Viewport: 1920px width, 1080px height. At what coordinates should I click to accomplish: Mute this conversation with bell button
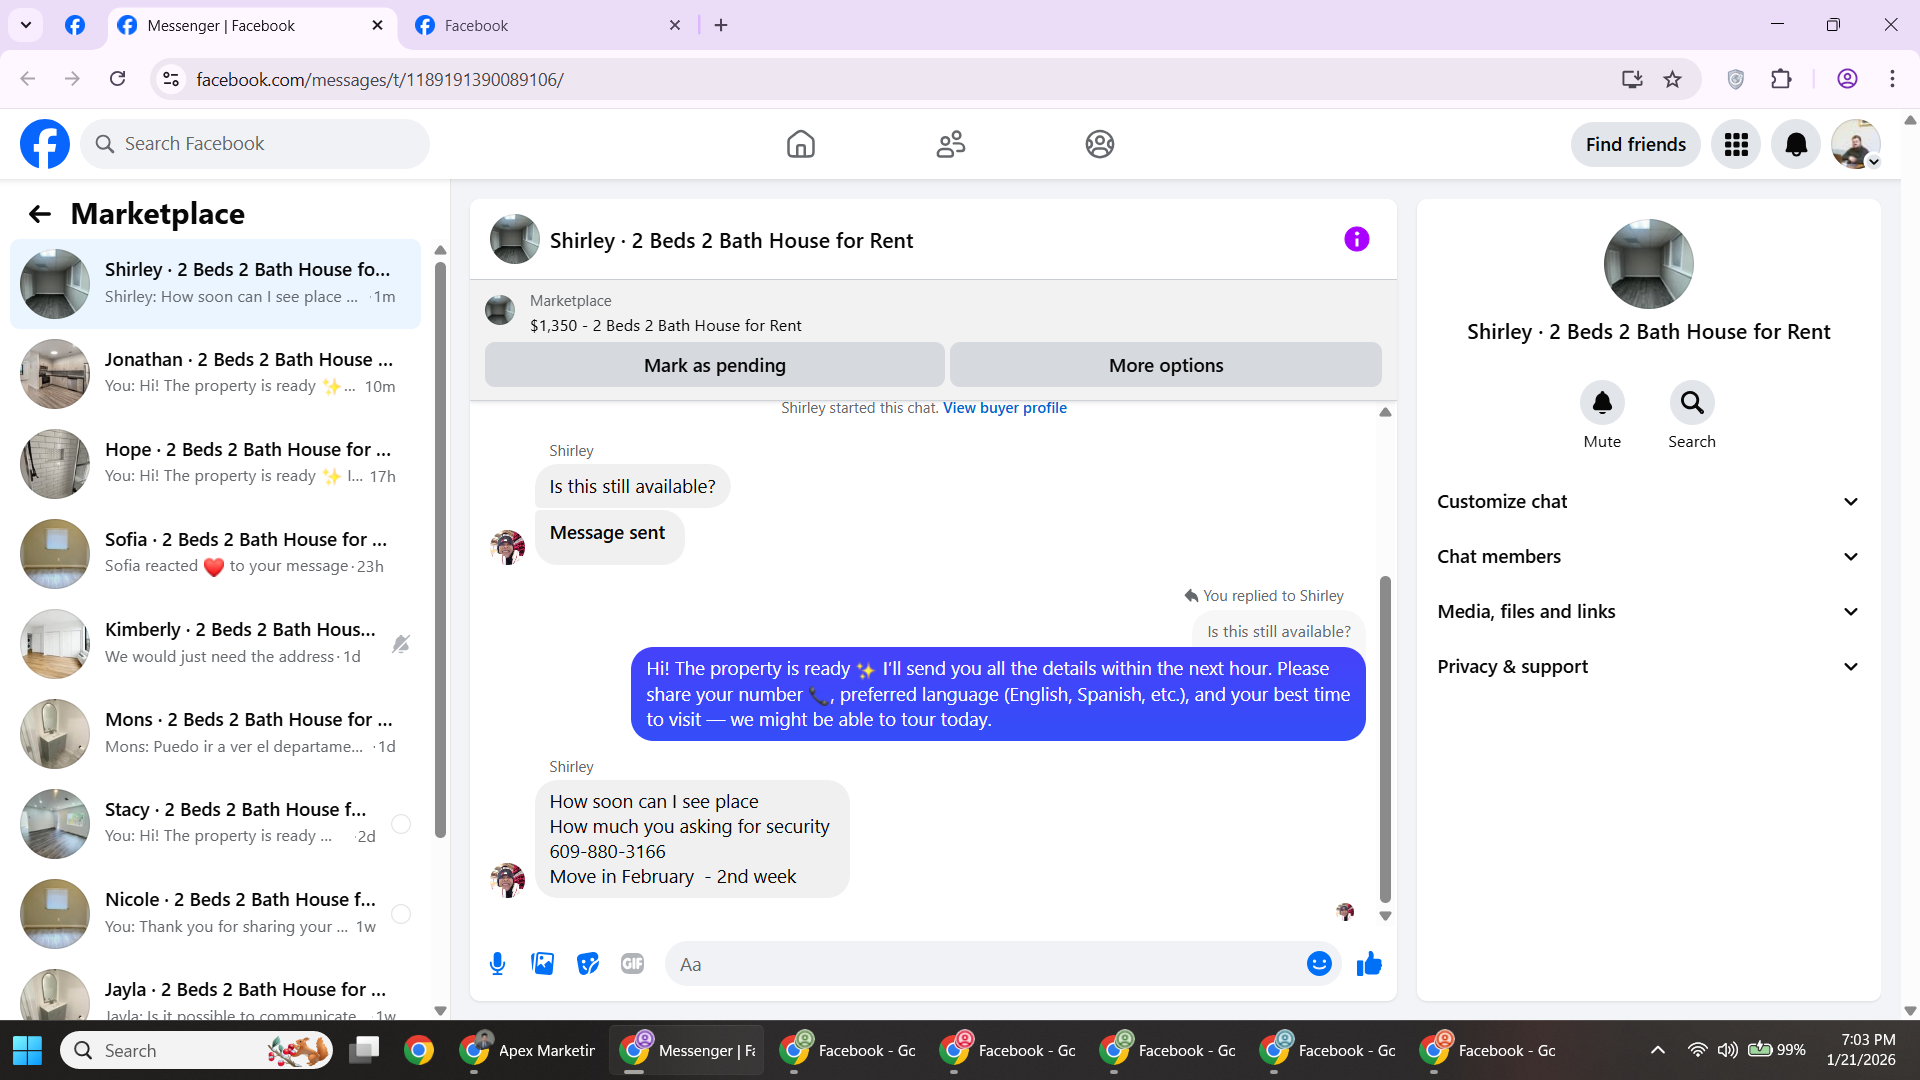click(1601, 403)
